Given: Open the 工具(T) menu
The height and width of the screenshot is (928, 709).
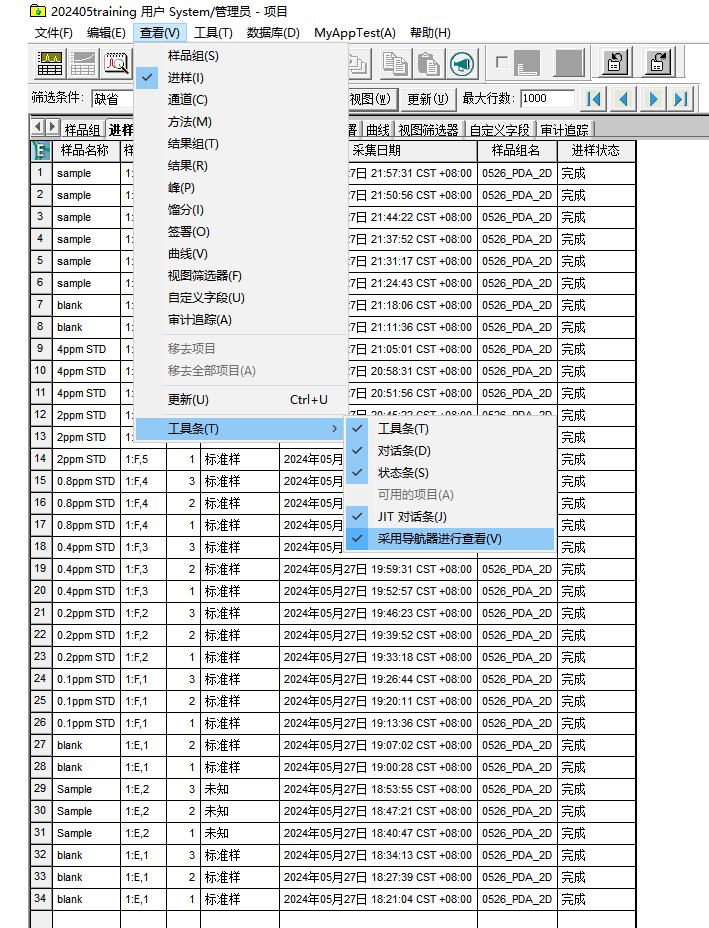Looking at the screenshot, I should pyautogui.click(x=213, y=33).
